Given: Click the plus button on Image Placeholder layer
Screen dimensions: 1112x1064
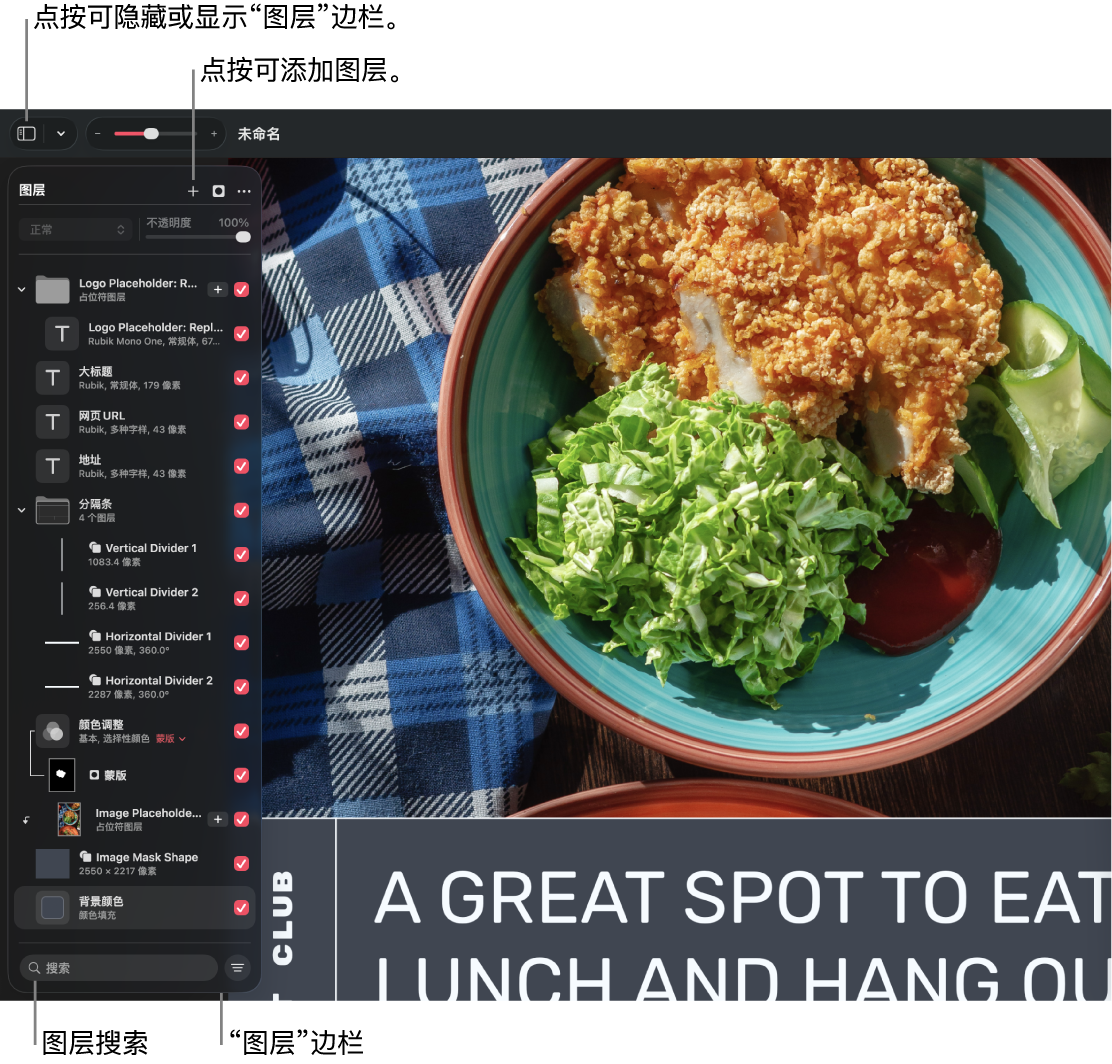Looking at the screenshot, I should click(x=218, y=819).
